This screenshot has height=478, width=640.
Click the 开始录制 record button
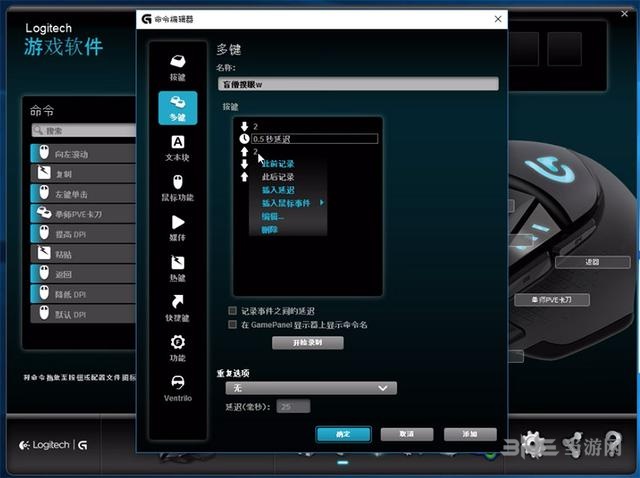coord(308,342)
